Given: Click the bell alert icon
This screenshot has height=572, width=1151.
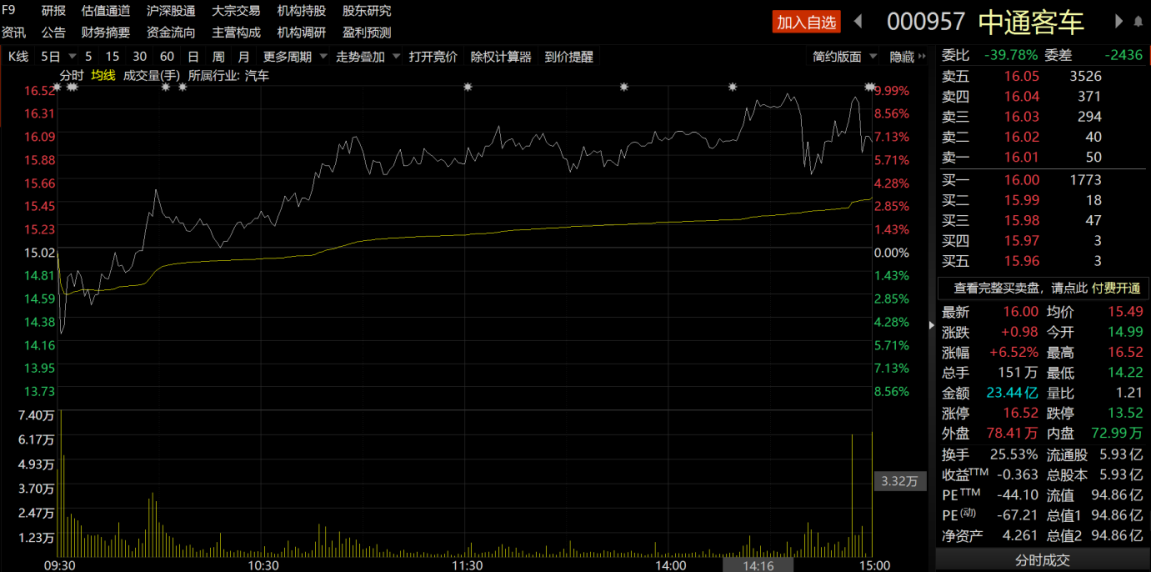Looking at the screenshot, I should pyautogui.click(x=1139, y=22).
